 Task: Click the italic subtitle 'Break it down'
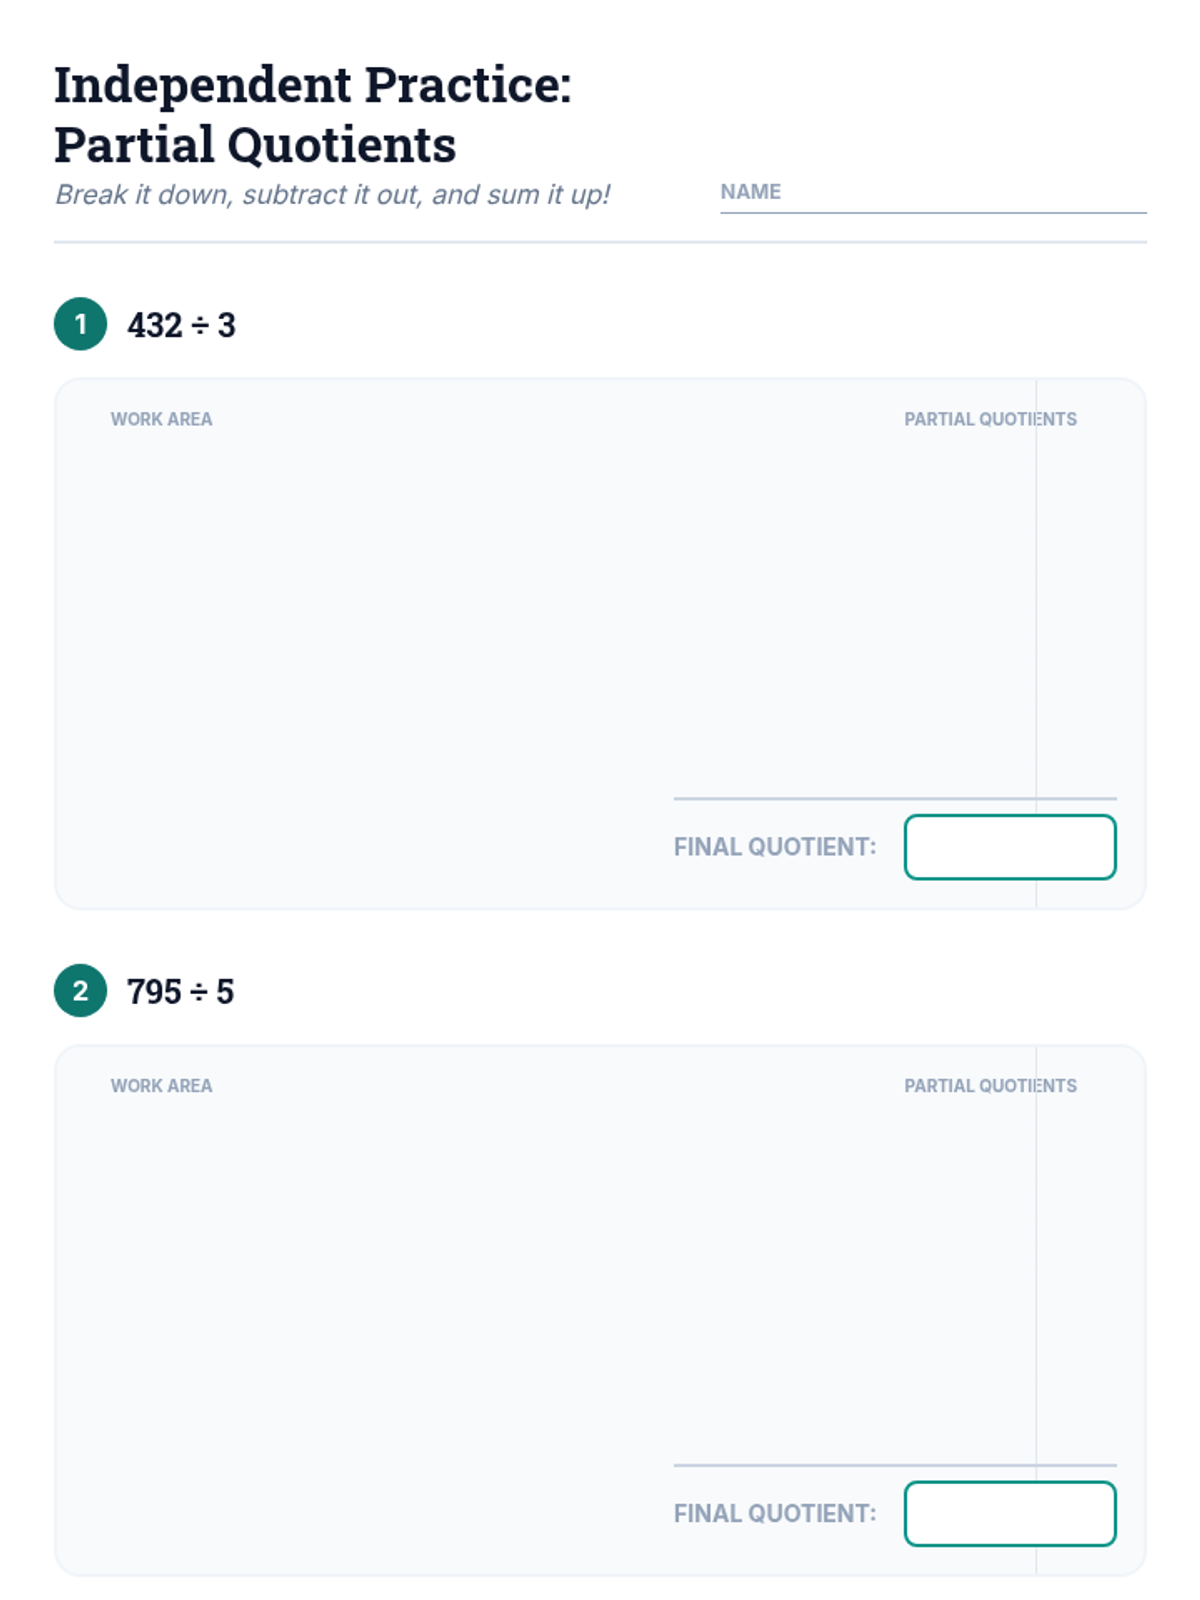332,194
